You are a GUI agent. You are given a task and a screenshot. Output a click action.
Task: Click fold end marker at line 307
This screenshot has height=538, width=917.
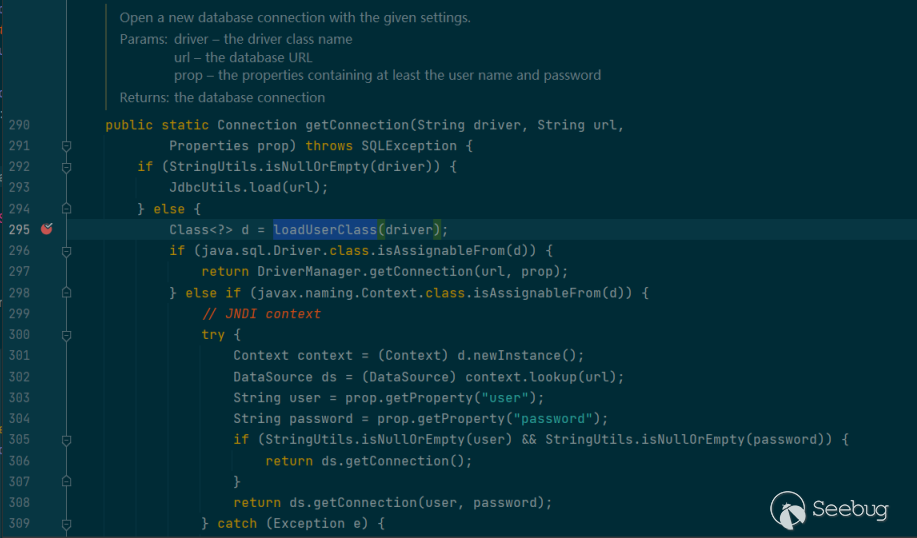67,481
